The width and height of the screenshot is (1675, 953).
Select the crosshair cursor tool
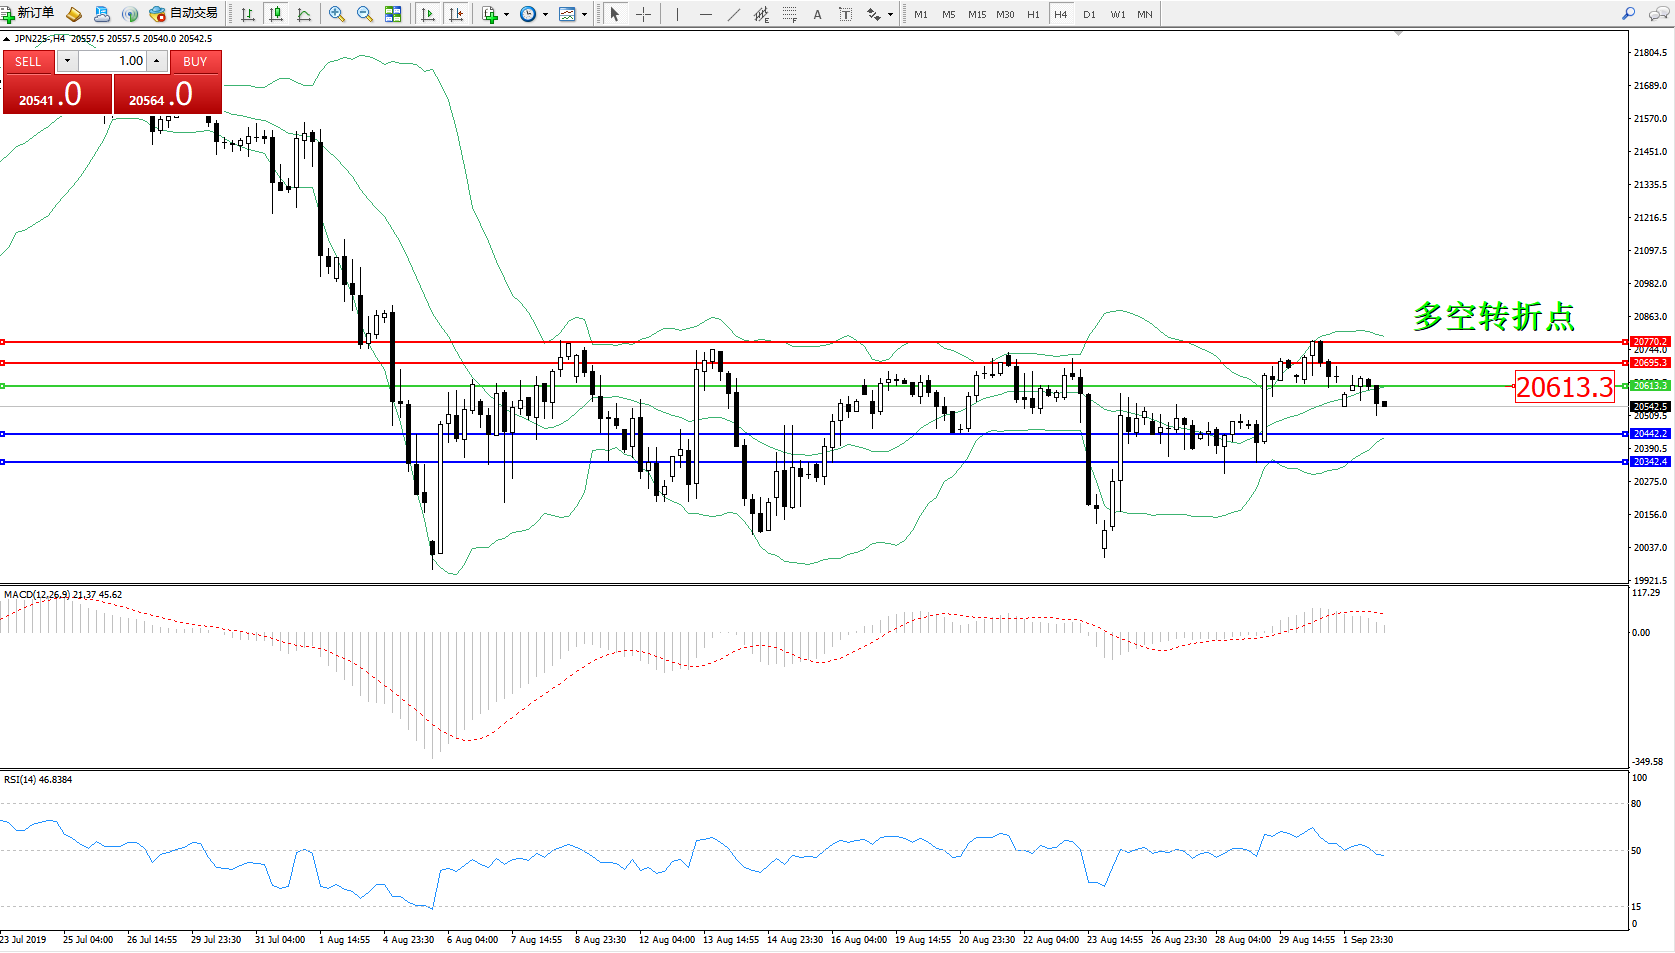click(643, 14)
